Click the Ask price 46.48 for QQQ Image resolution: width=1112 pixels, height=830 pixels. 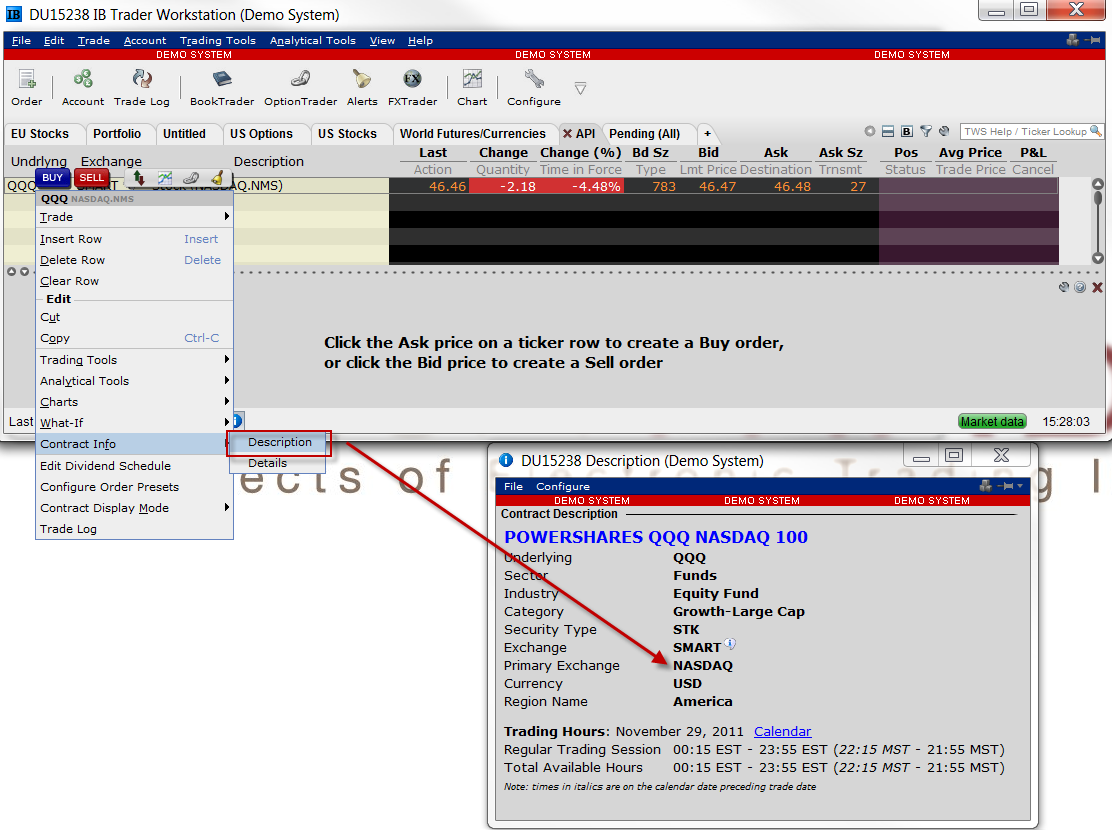click(791, 187)
